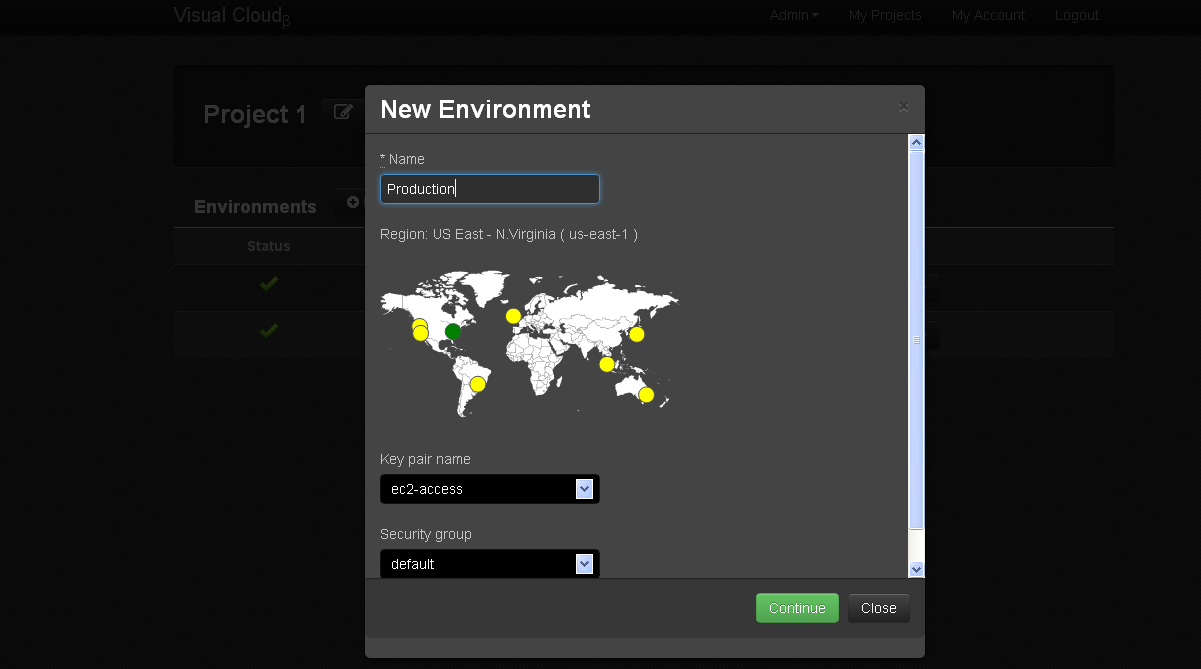Open the Admin dropdown menu
The width and height of the screenshot is (1201, 669).
click(793, 15)
